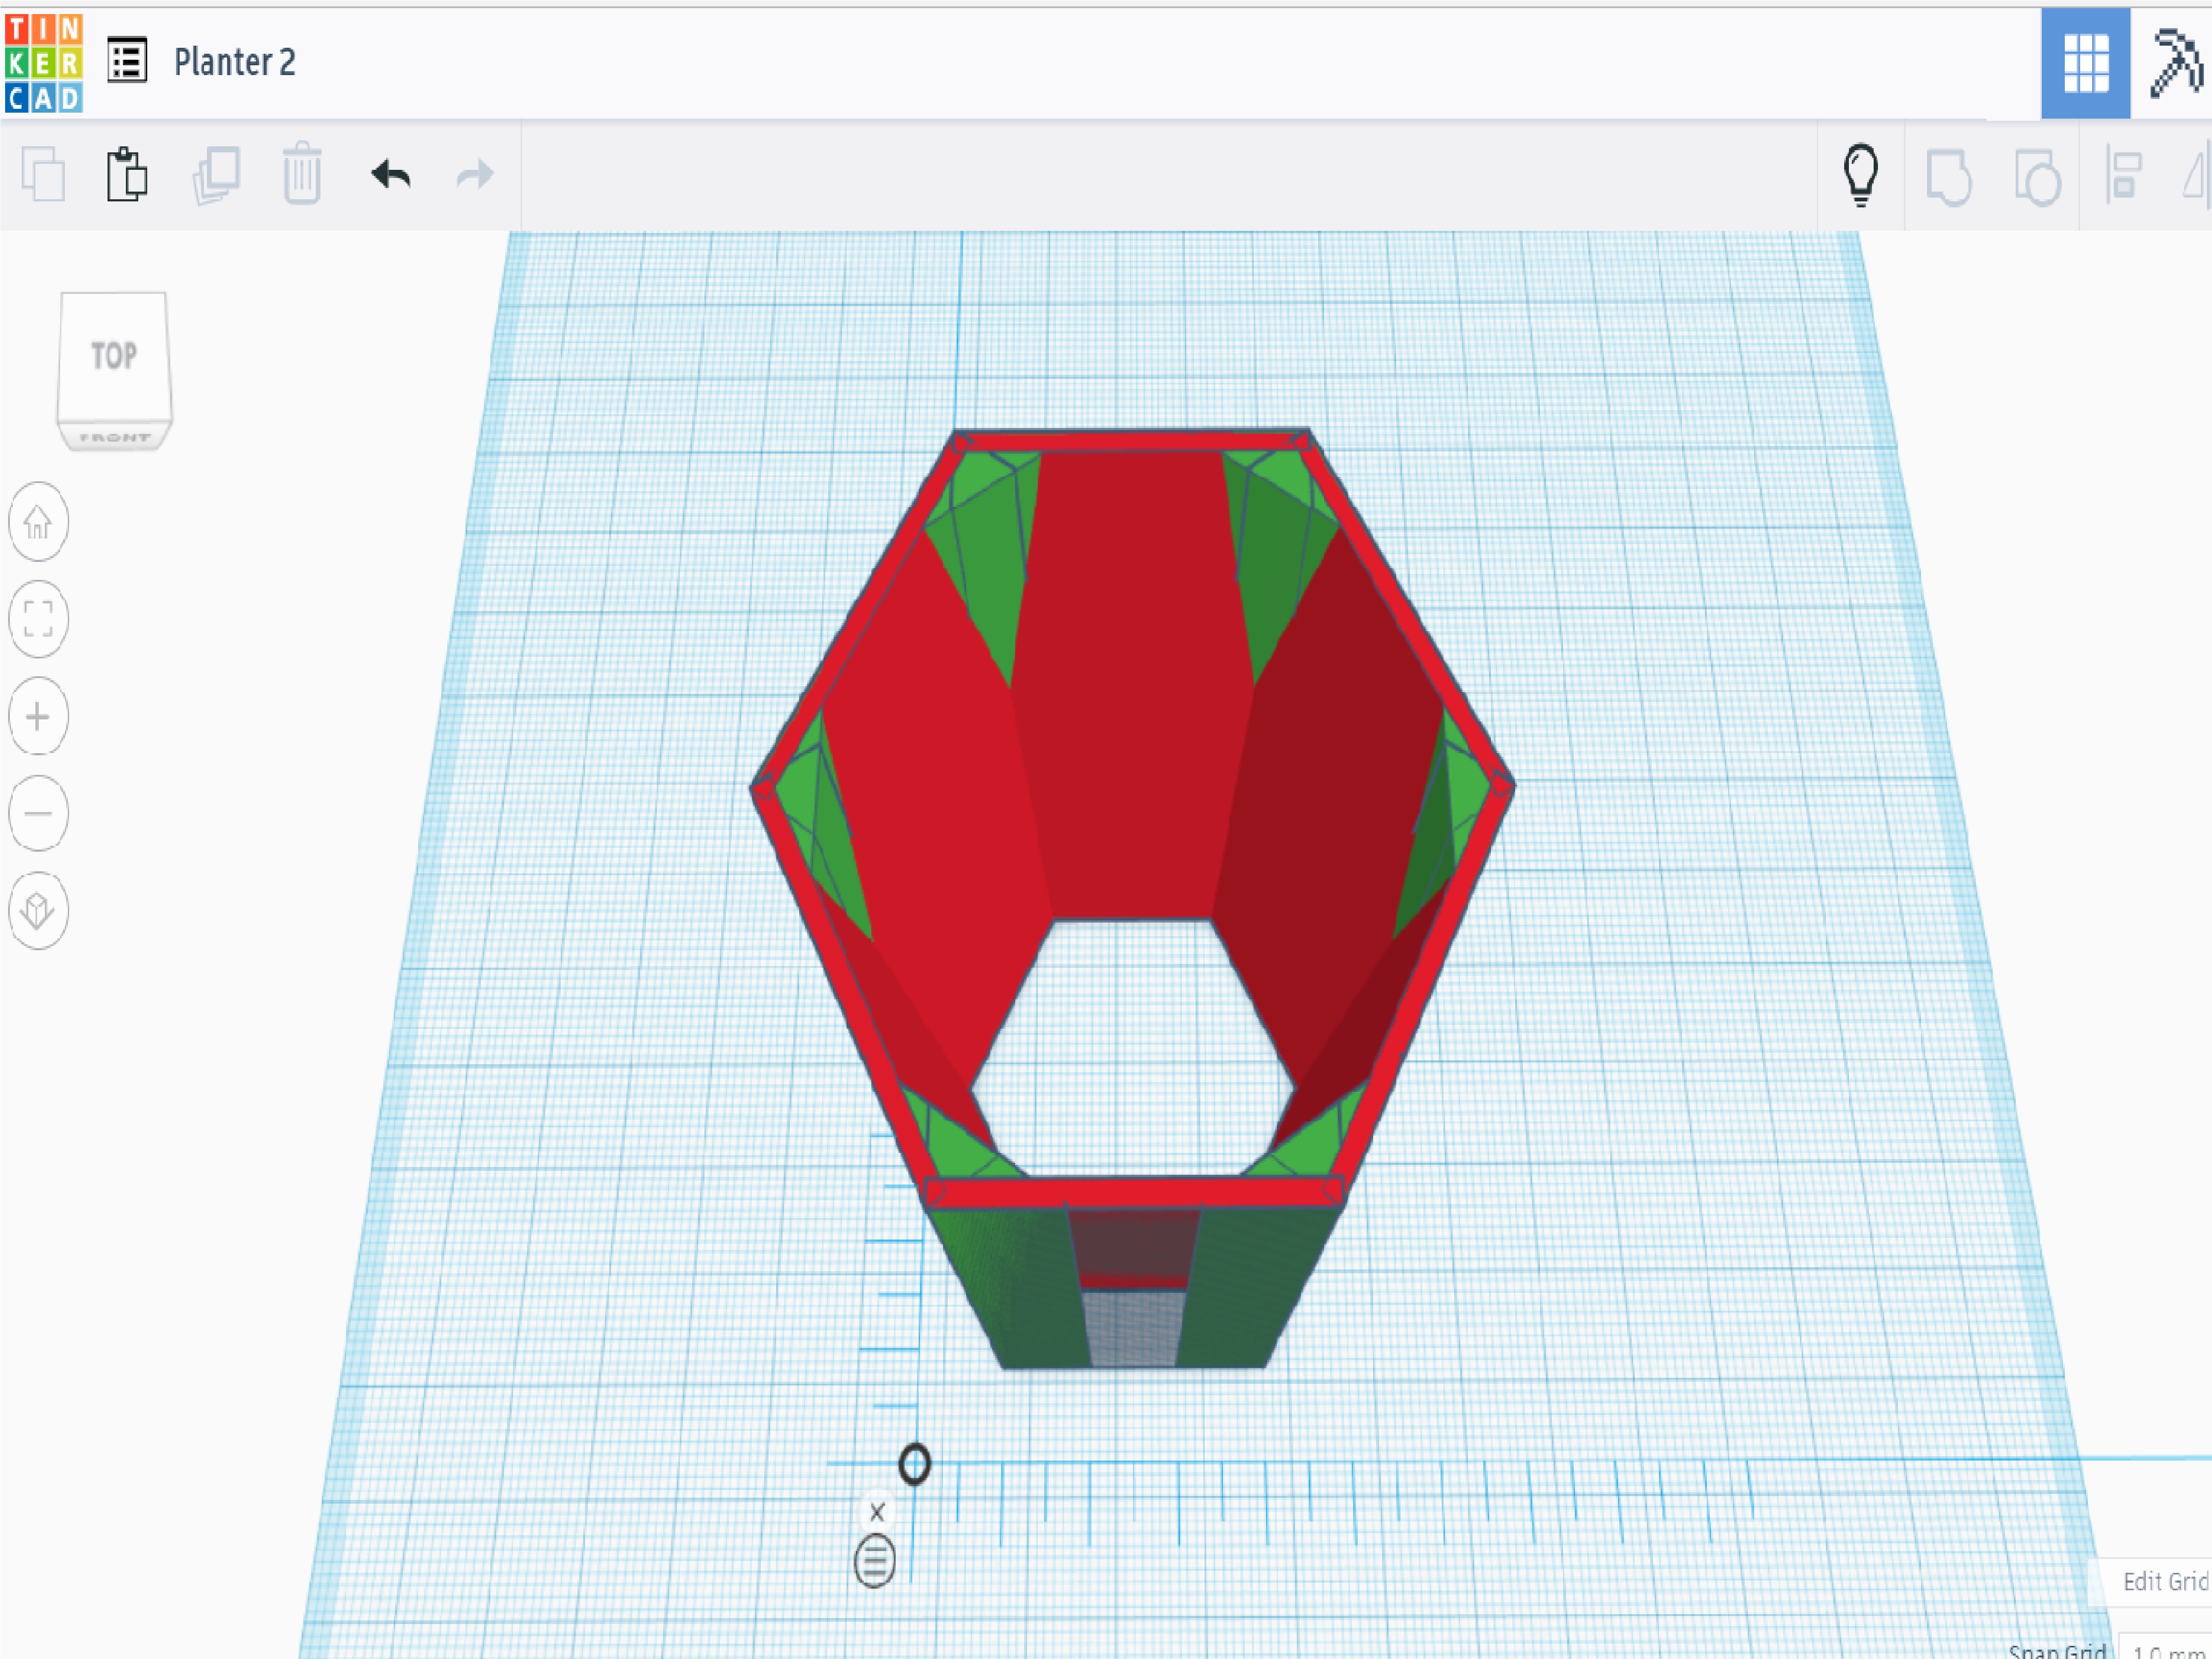Click the Ungroup shapes icon
The width and height of the screenshot is (2212, 1659).
click(x=2037, y=178)
